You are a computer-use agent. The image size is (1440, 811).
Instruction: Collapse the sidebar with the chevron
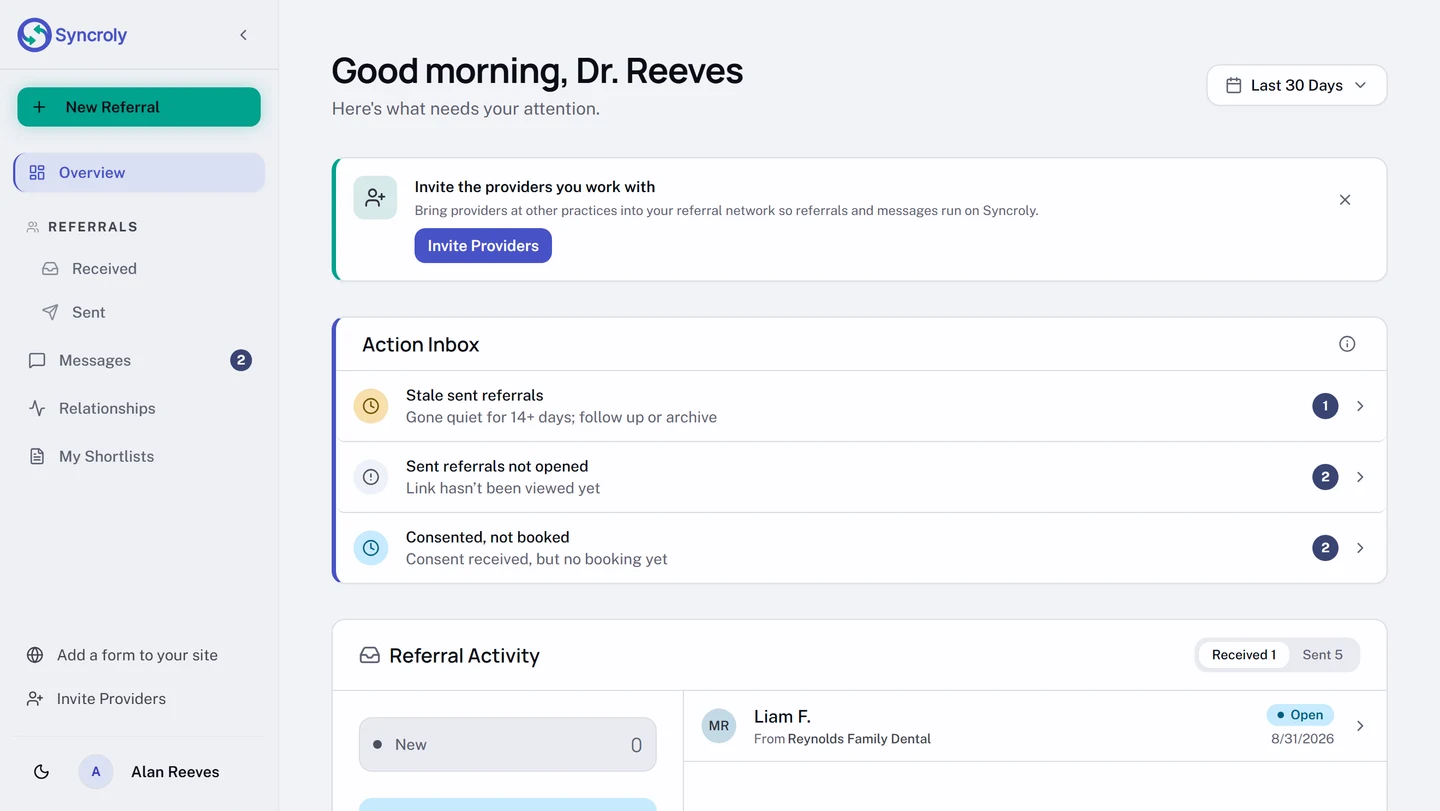[x=243, y=35]
